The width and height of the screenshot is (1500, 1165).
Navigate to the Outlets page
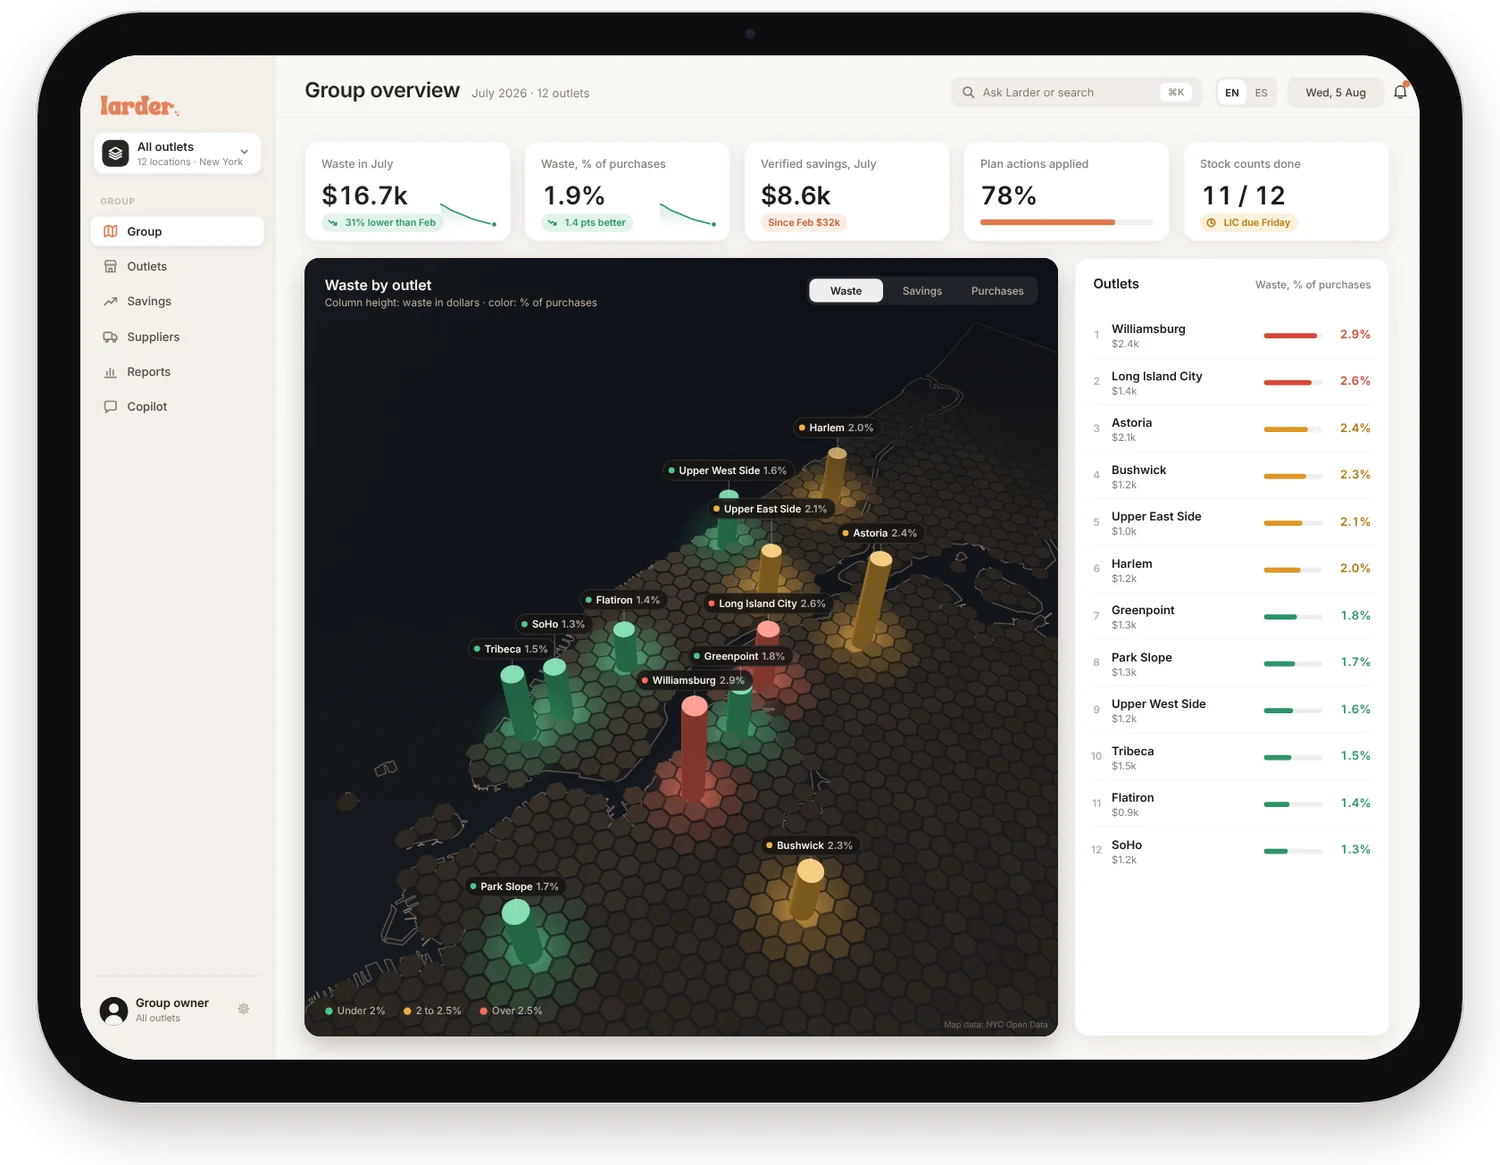click(177, 266)
